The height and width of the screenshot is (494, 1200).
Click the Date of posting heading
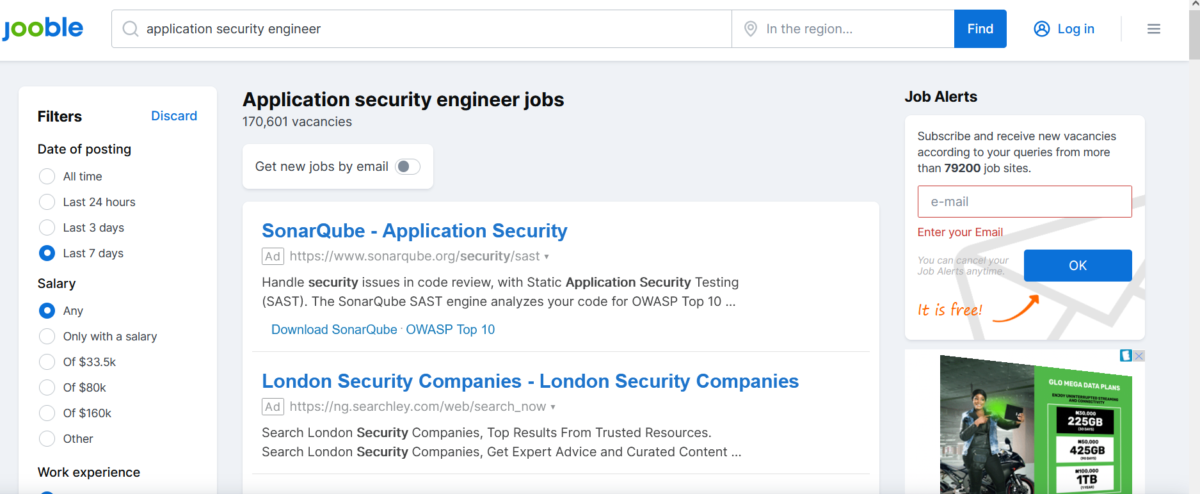click(84, 149)
